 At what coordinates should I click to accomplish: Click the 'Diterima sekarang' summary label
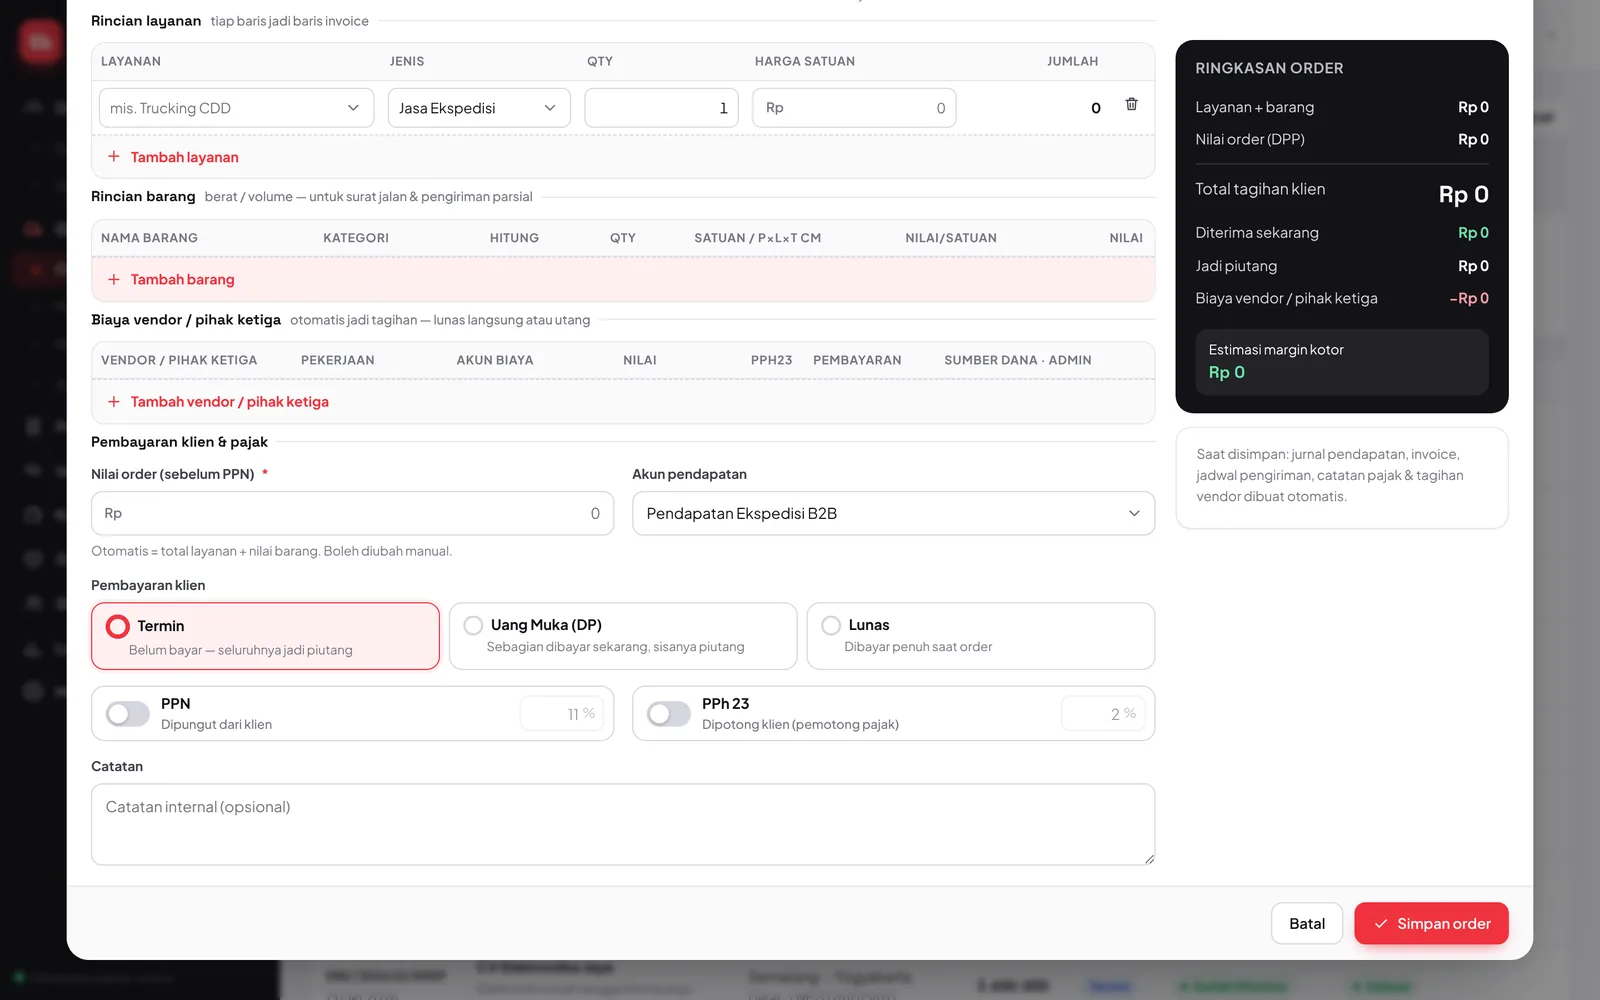(x=1257, y=233)
